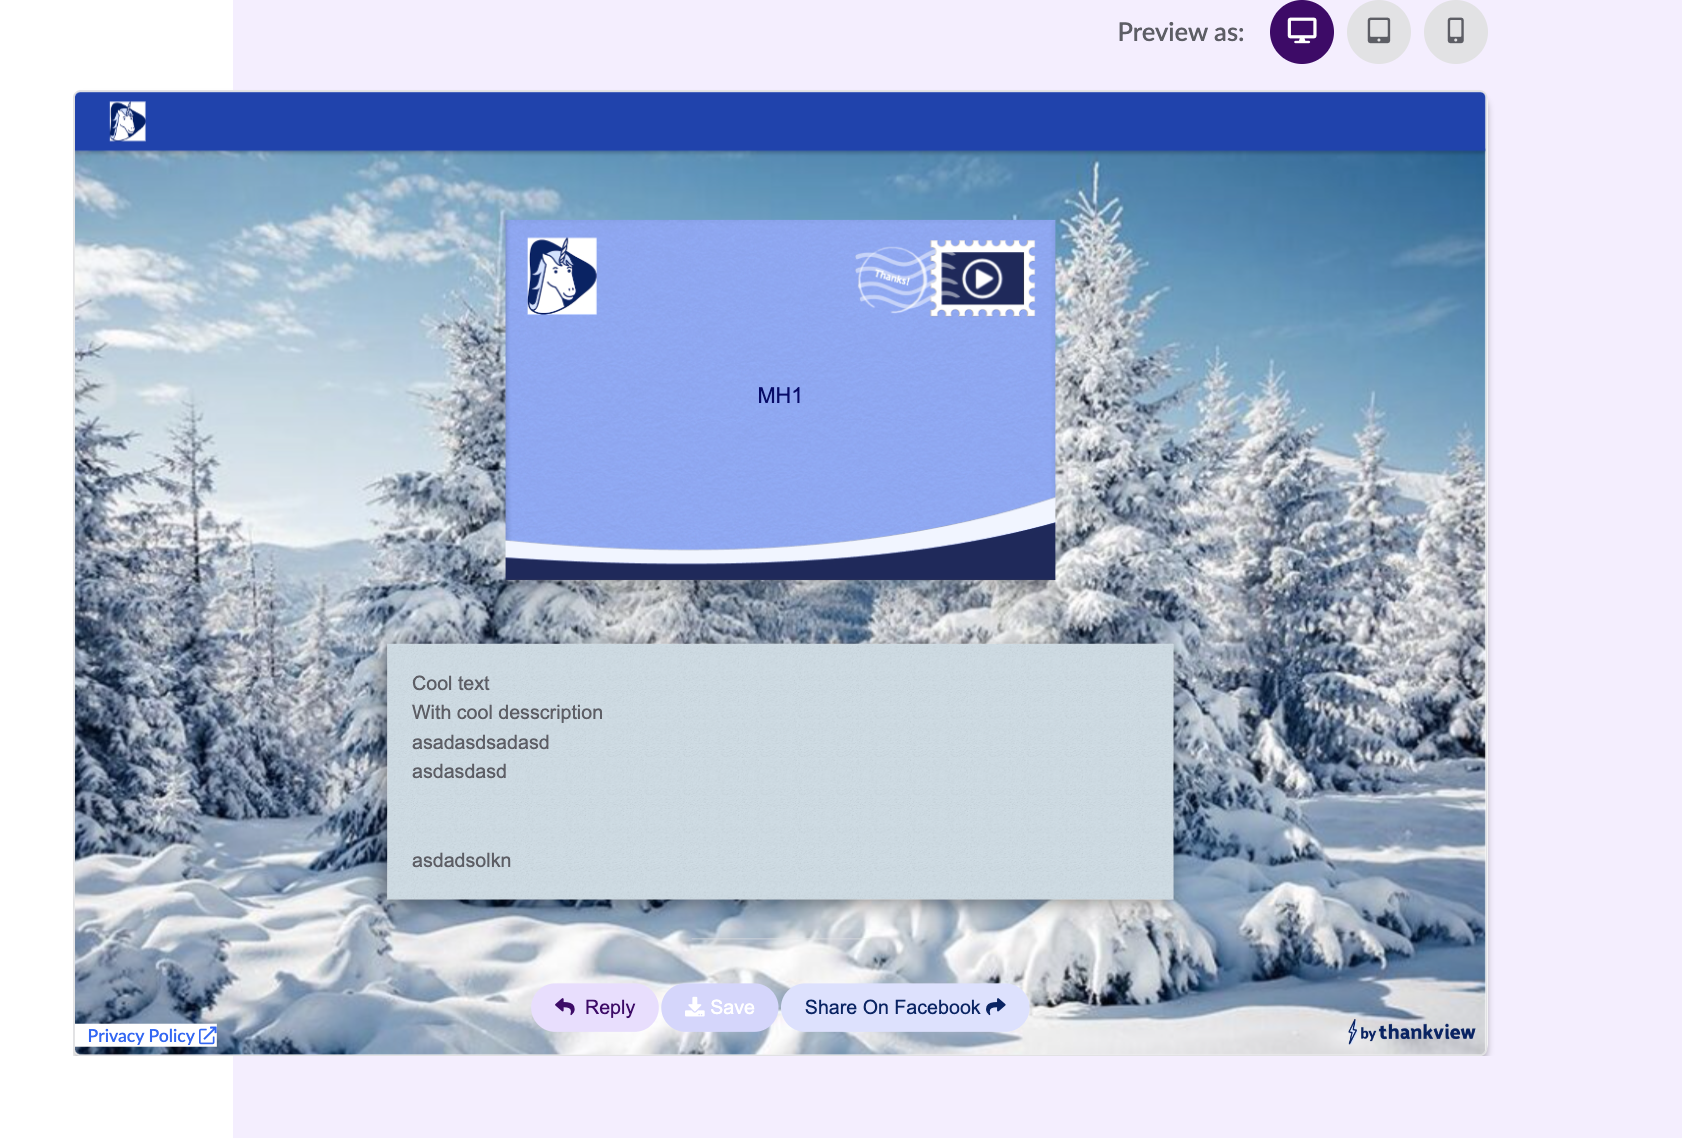Click the 'Cool text' line

point(451,683)
